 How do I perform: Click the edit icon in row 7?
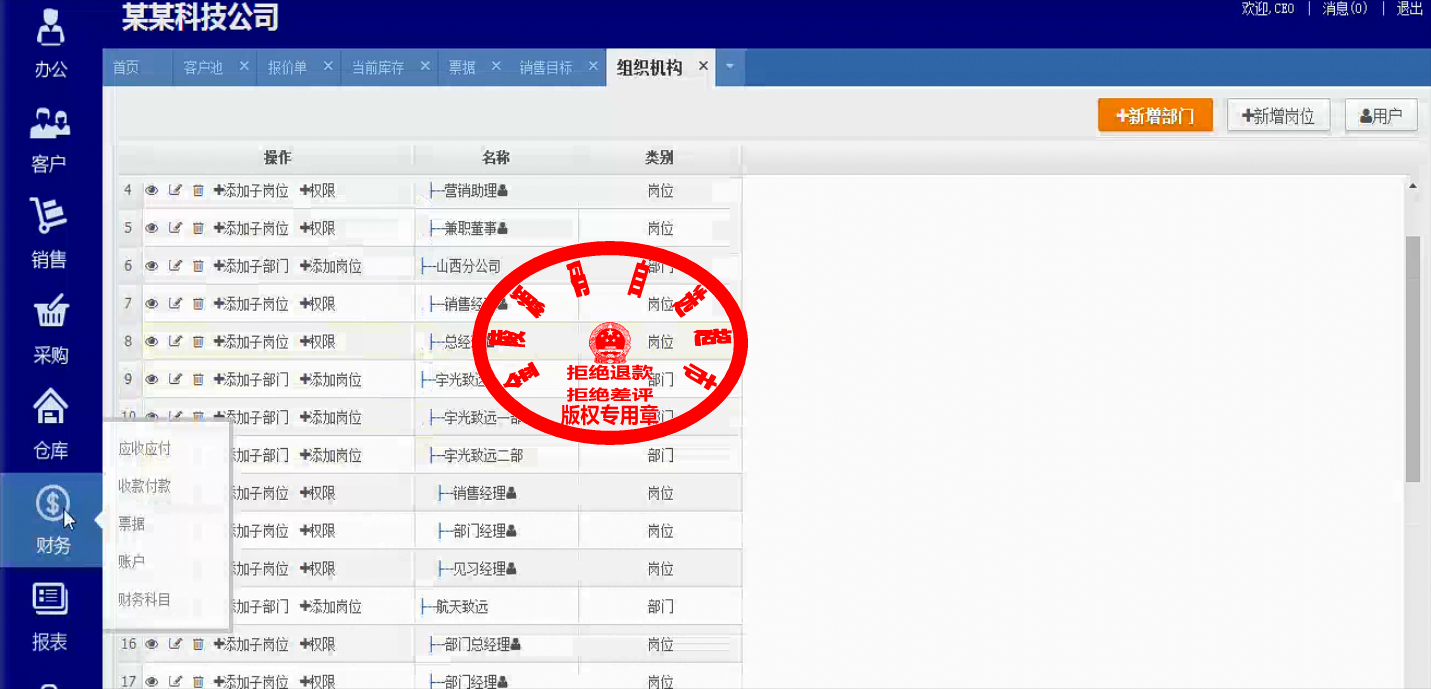(x=175, y=304)
